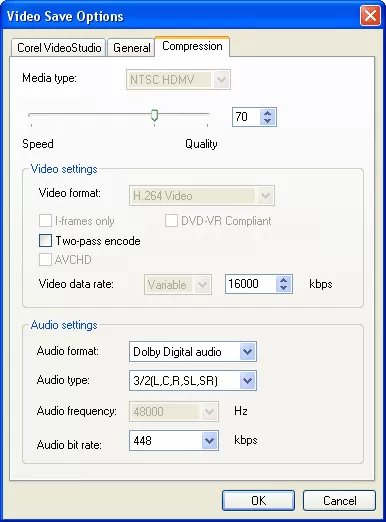Toggle the AVCHD checkbox
Image resolution: width=386 pixels, height=522 pixels.
45,260
